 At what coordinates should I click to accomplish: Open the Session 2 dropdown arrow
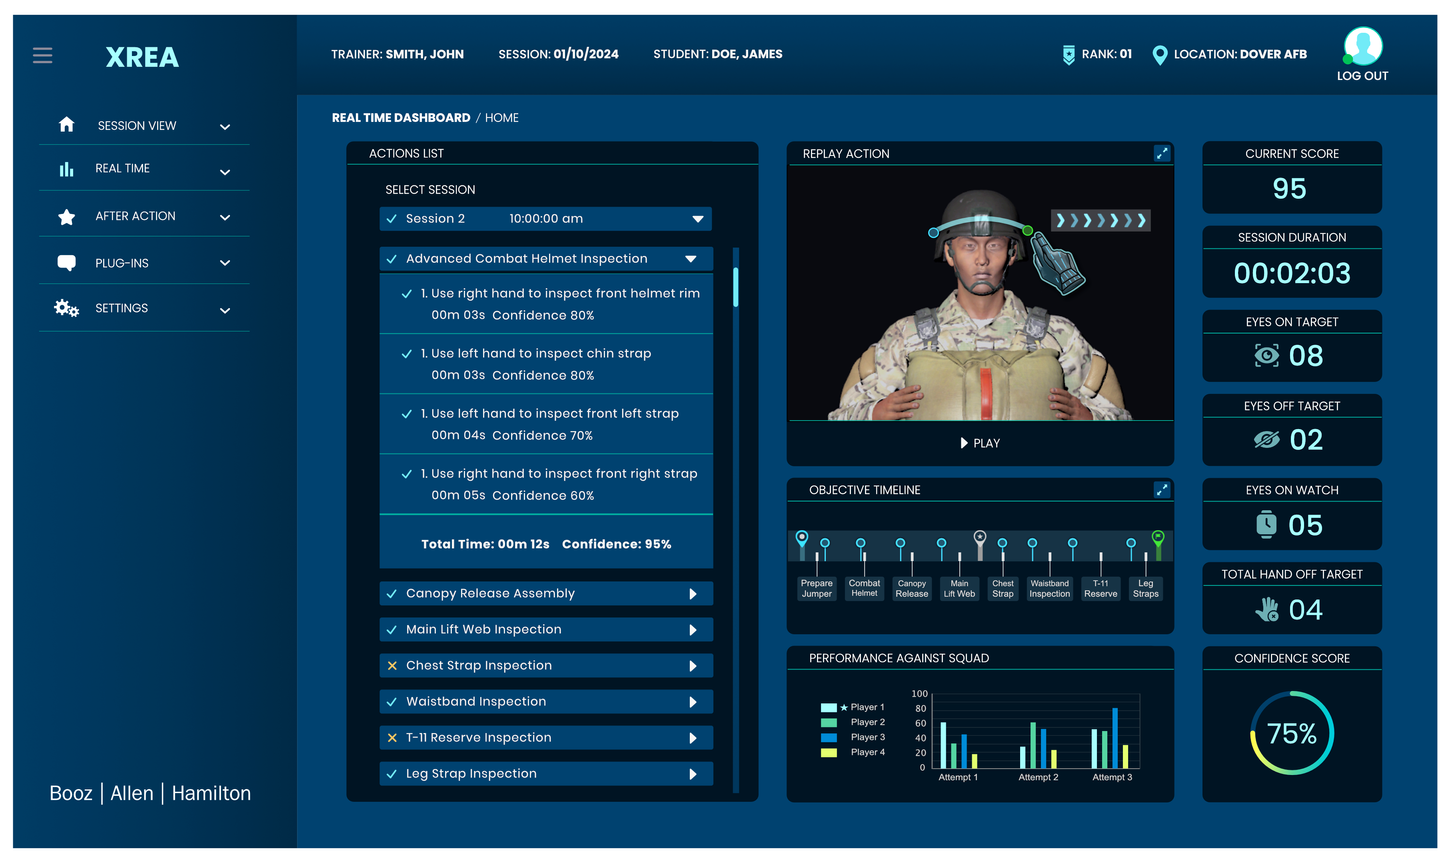tap(698, 219)
